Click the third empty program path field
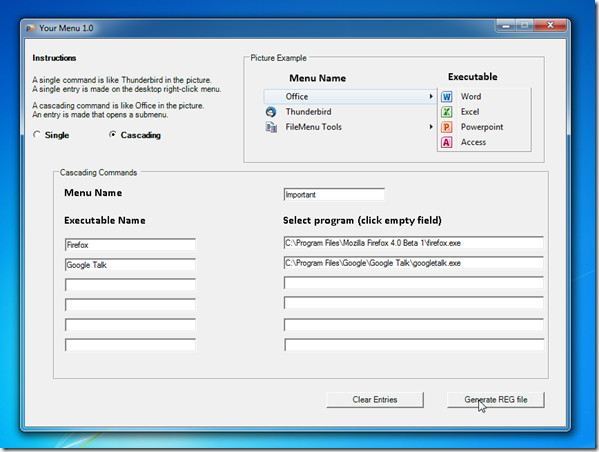 413,283
